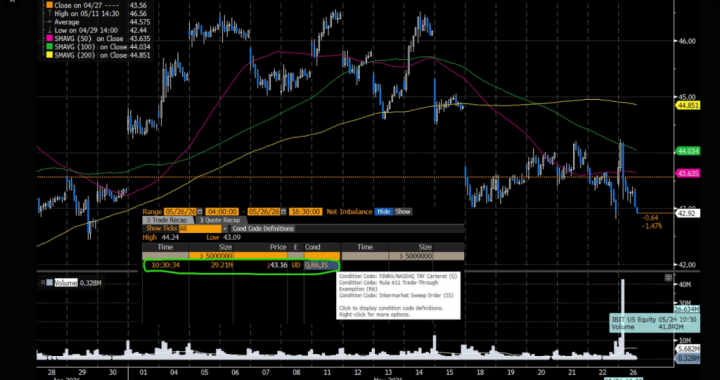This screenshot has width=720, height=380.
Task: Click the SMAVG (100) on Close legend label
Action: click(90, 47)
